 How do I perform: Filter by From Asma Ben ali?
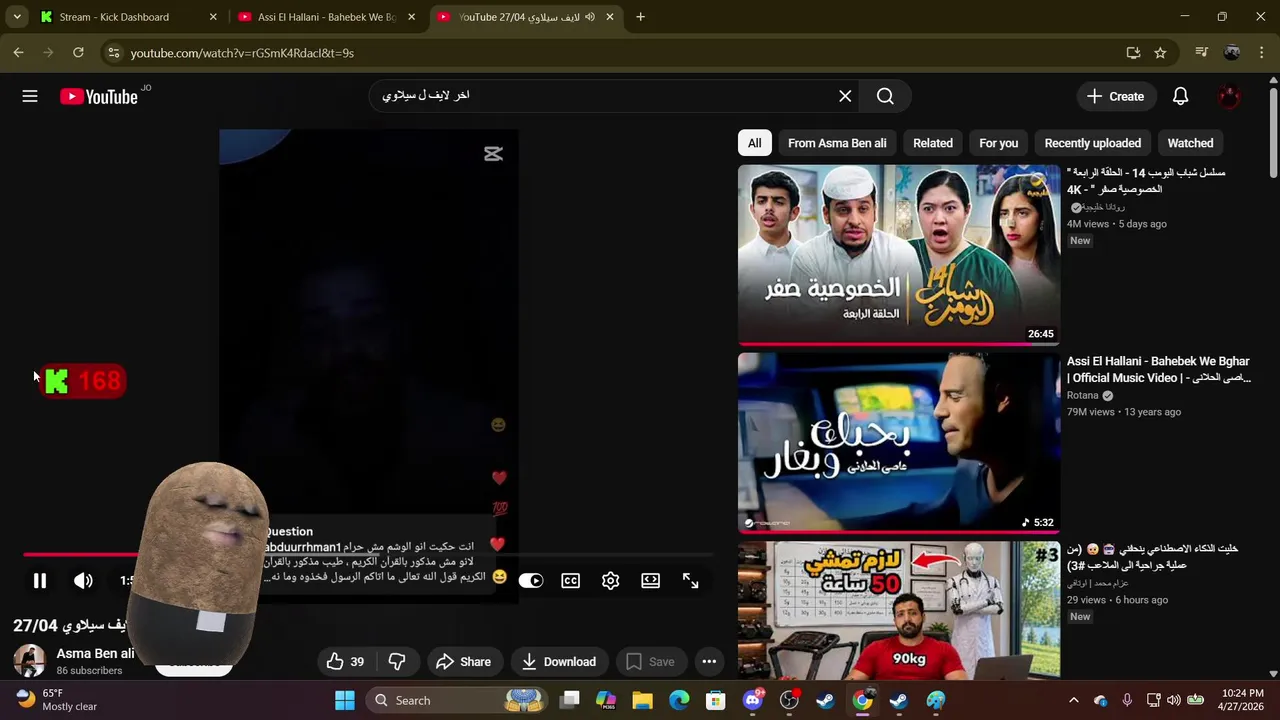837,143
